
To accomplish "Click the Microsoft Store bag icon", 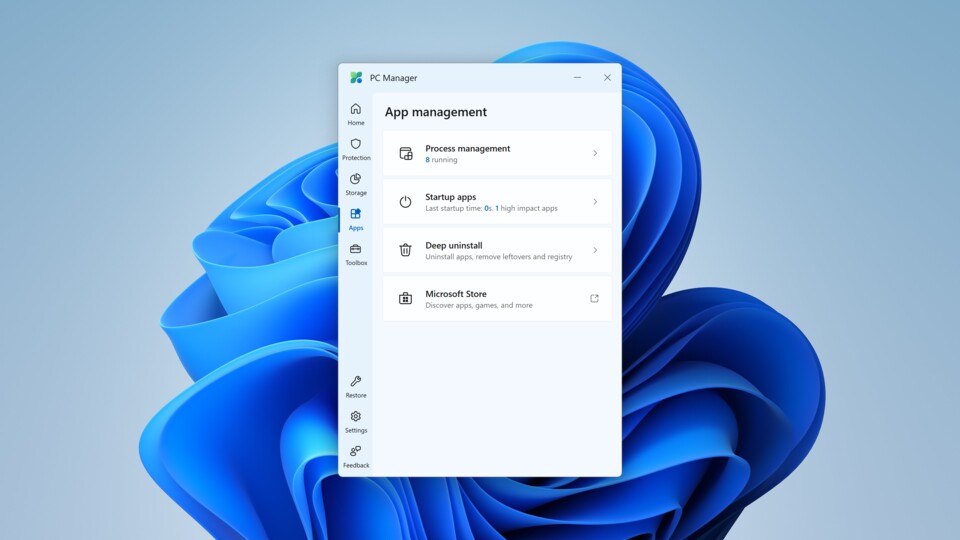I will [405, 299].
